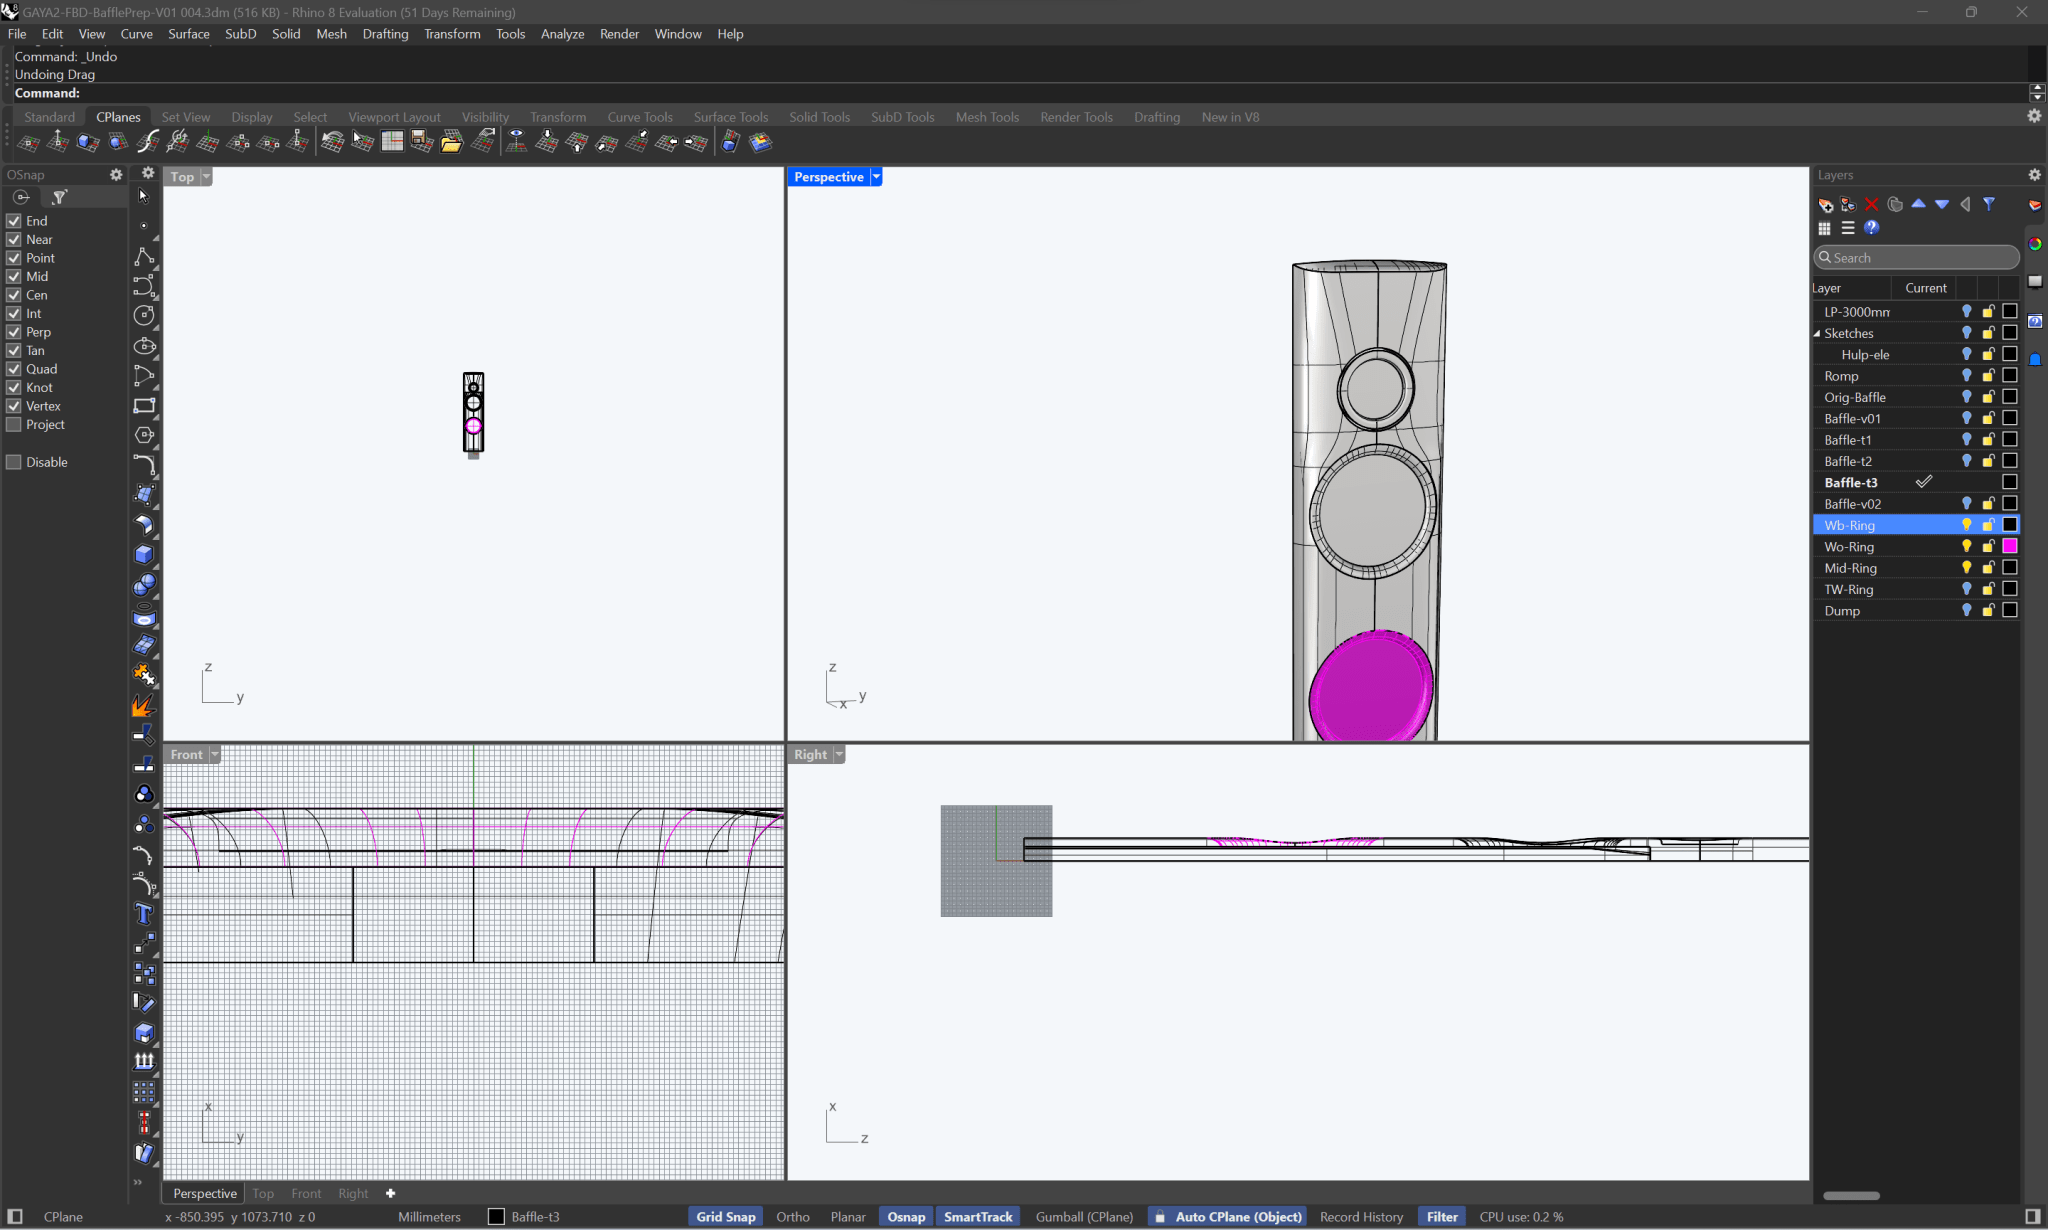The height and width of the screenshot is (1230, 2048).
Task: Open the Transform menu
Action: pos(452,34)
